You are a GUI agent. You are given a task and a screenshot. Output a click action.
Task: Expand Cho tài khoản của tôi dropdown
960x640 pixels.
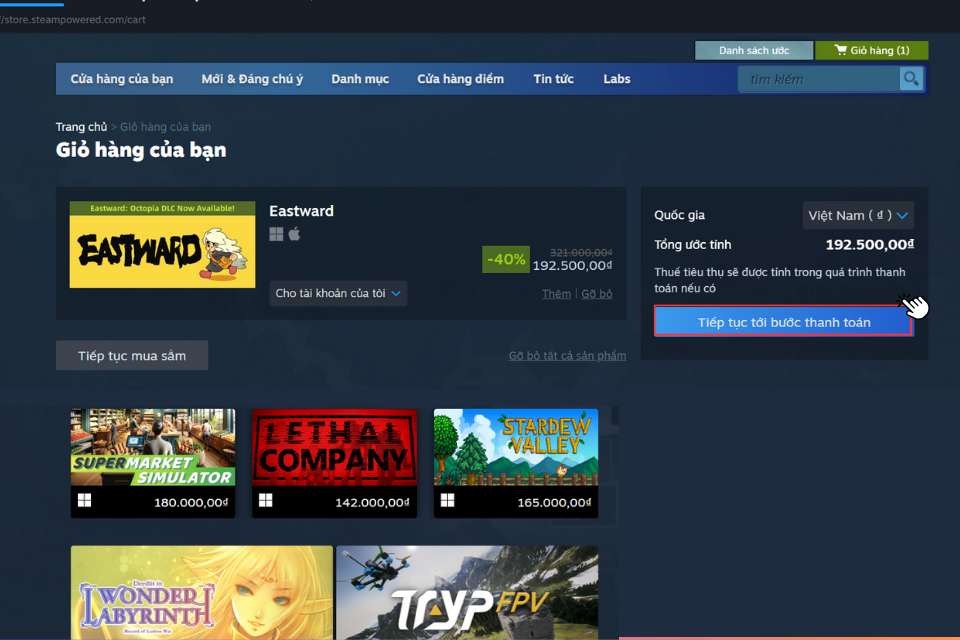[x=338, y=293]
